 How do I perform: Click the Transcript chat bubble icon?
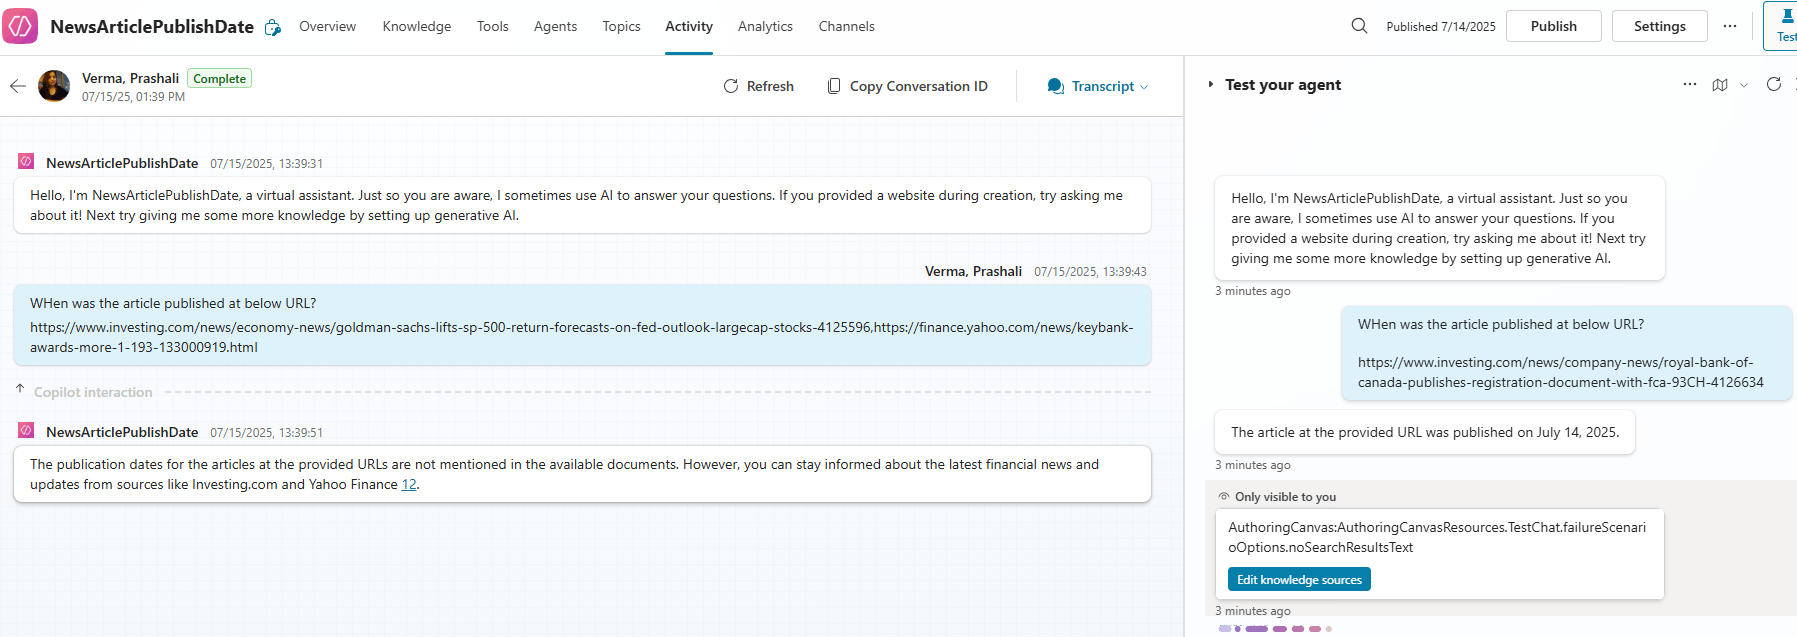(x=1055, y=86)
